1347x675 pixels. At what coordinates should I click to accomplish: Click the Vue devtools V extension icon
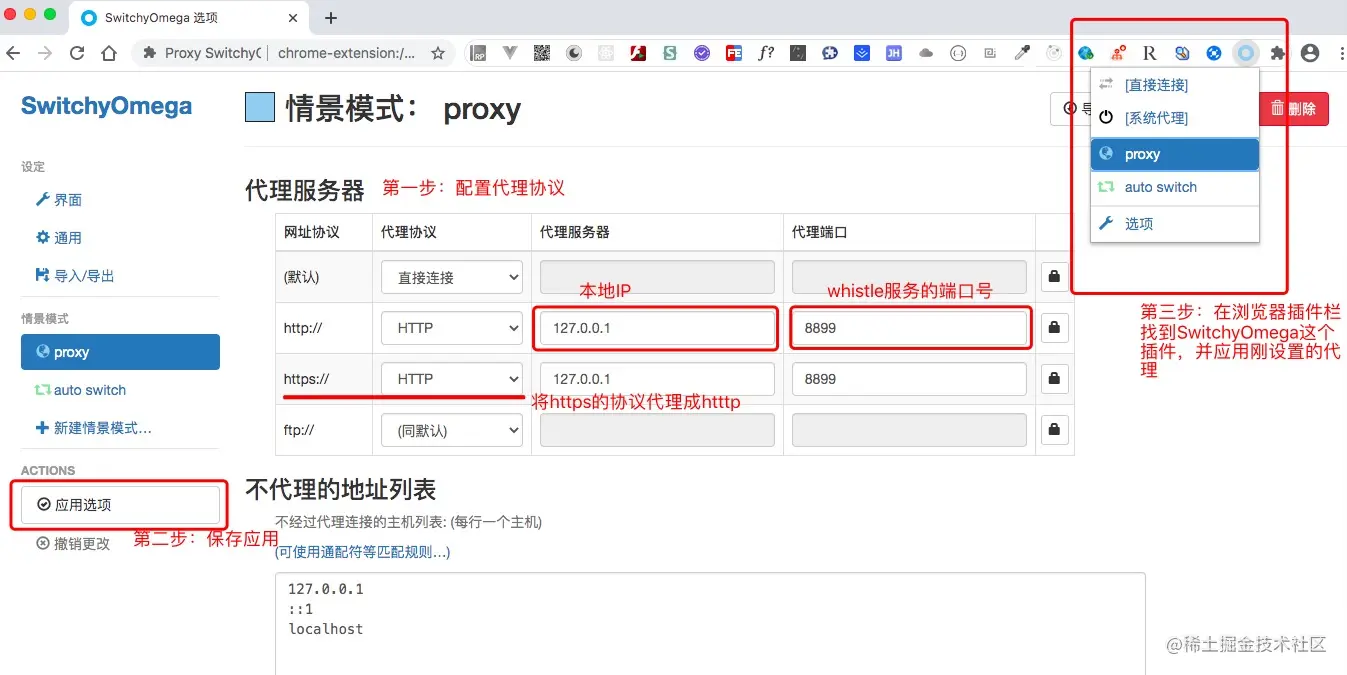point(510,53)
